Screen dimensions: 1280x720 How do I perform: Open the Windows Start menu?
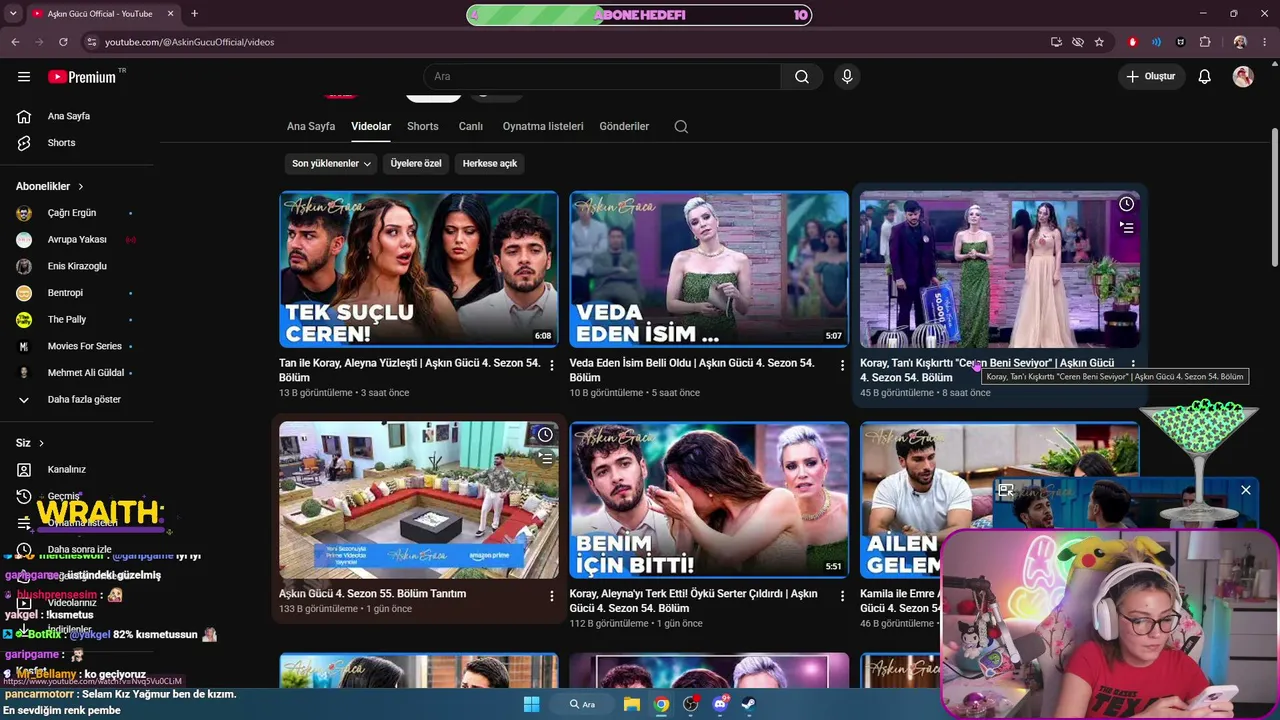(x=532, y=704)
